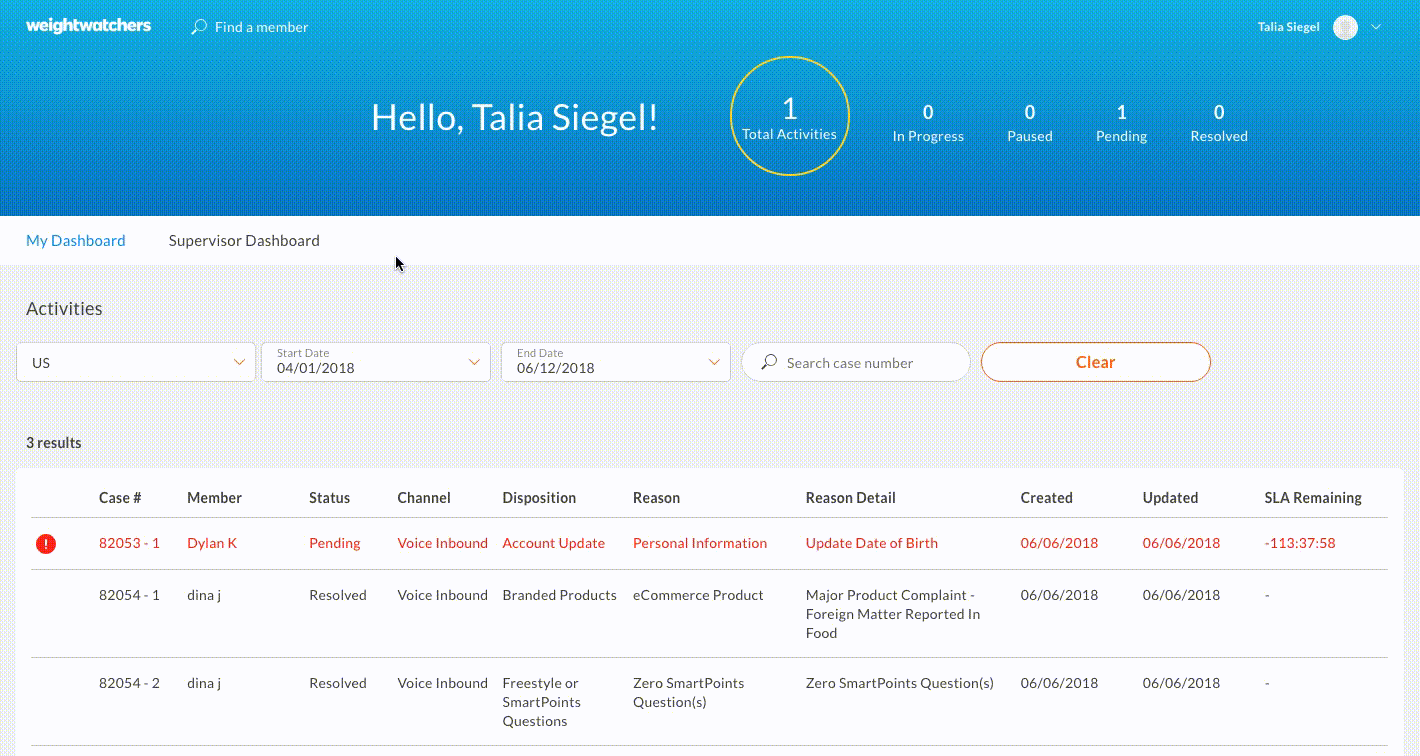
Task: Click the Created column header
Action: tap(1047, 497)
